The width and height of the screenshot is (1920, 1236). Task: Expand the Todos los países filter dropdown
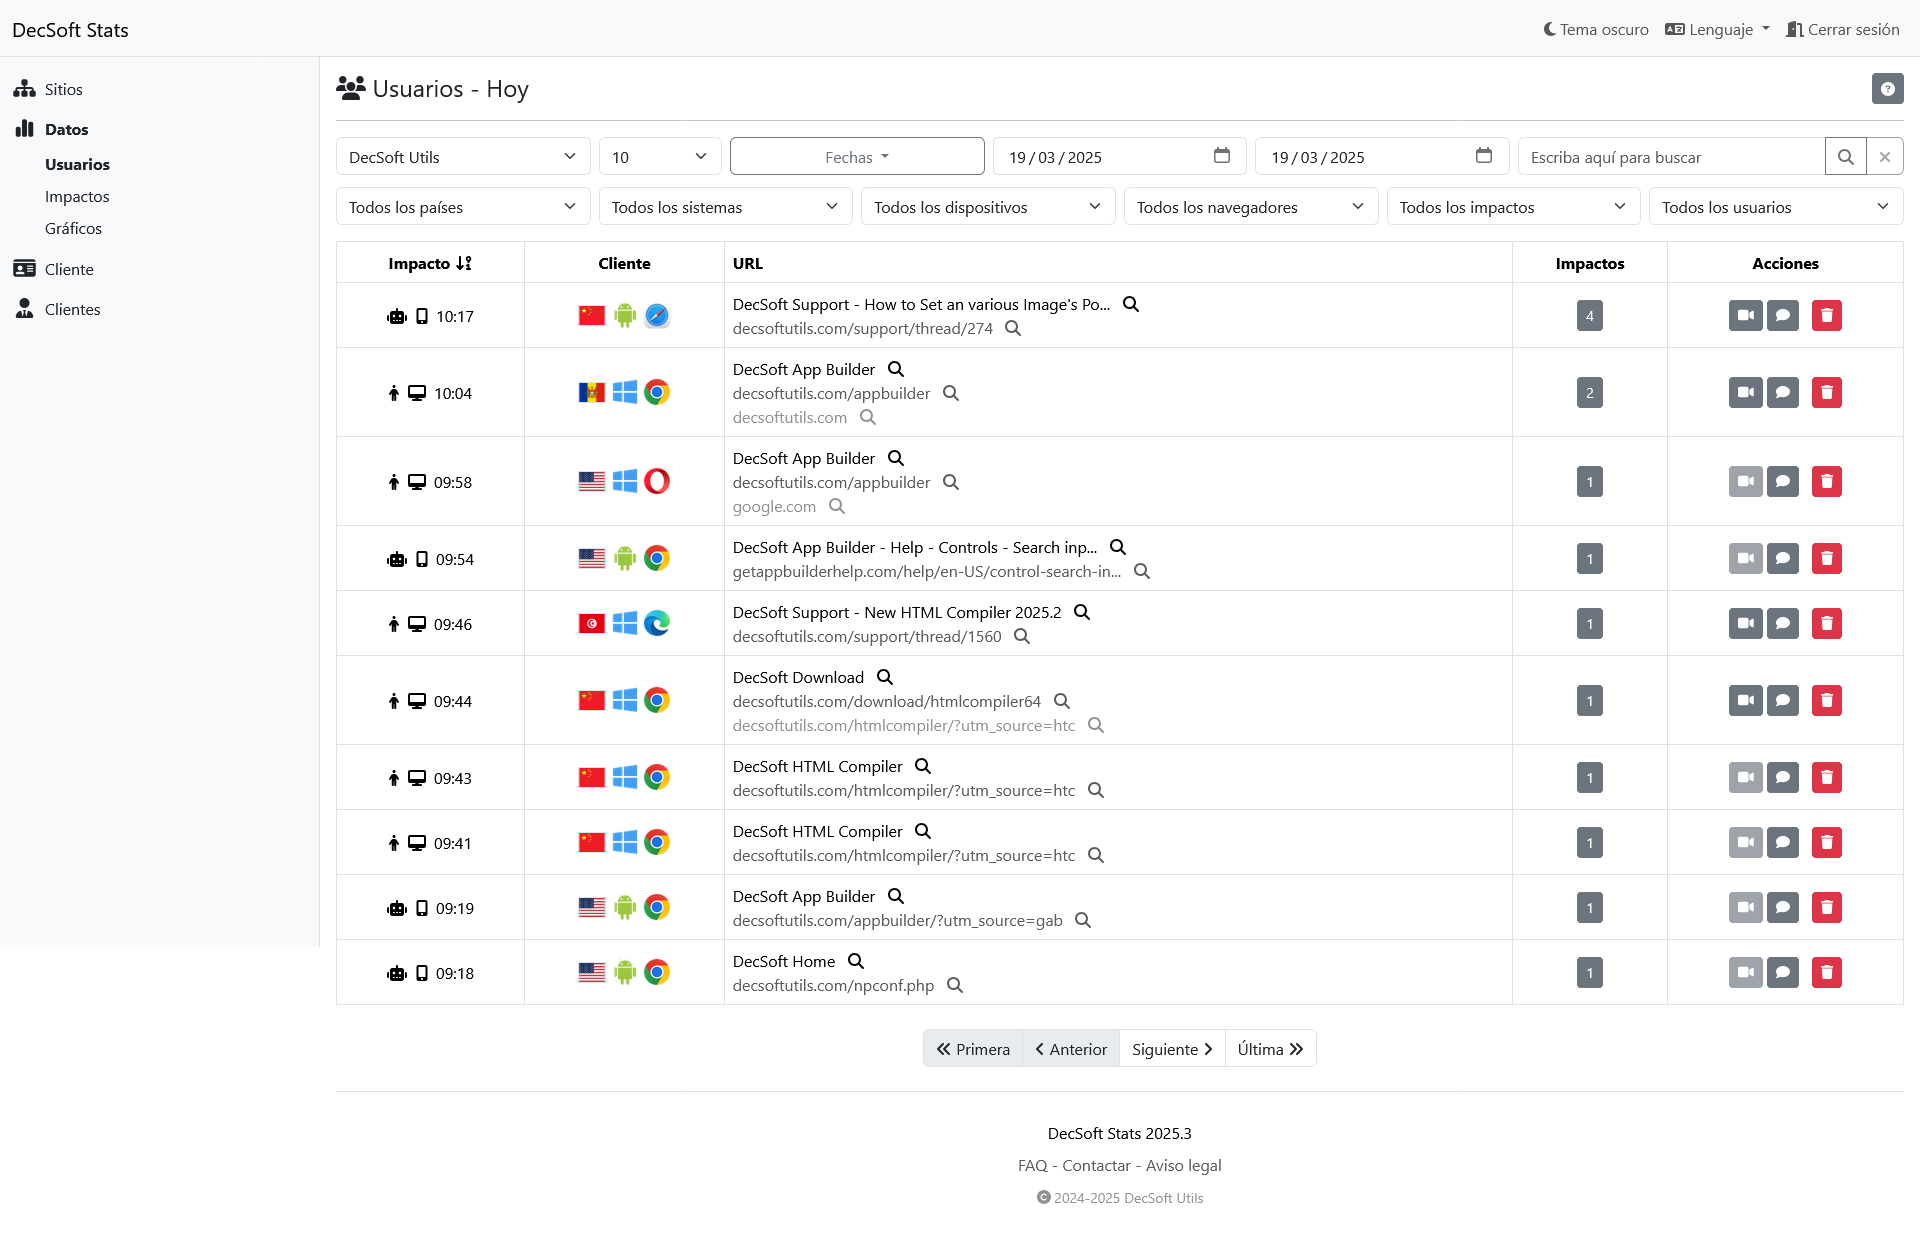[x=462, y=206]
